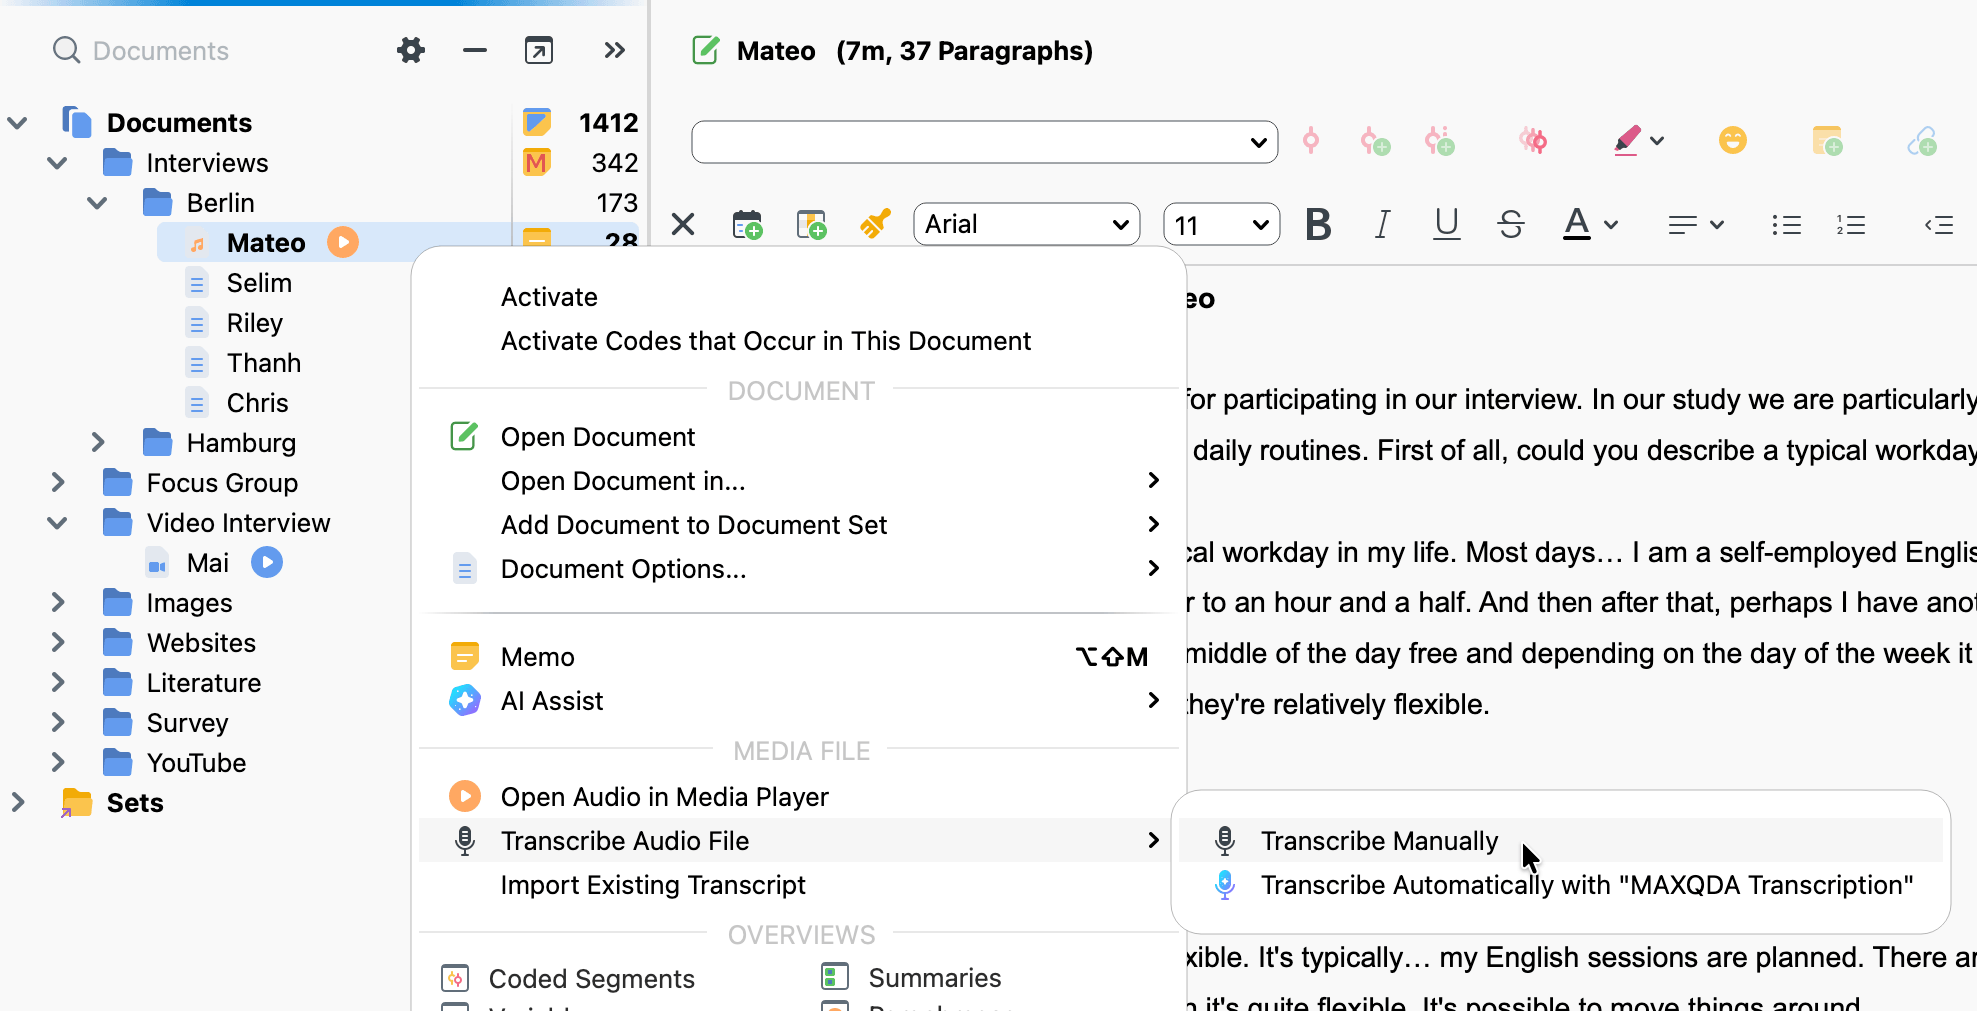Click in the Documents search field

tap(160, 51)
